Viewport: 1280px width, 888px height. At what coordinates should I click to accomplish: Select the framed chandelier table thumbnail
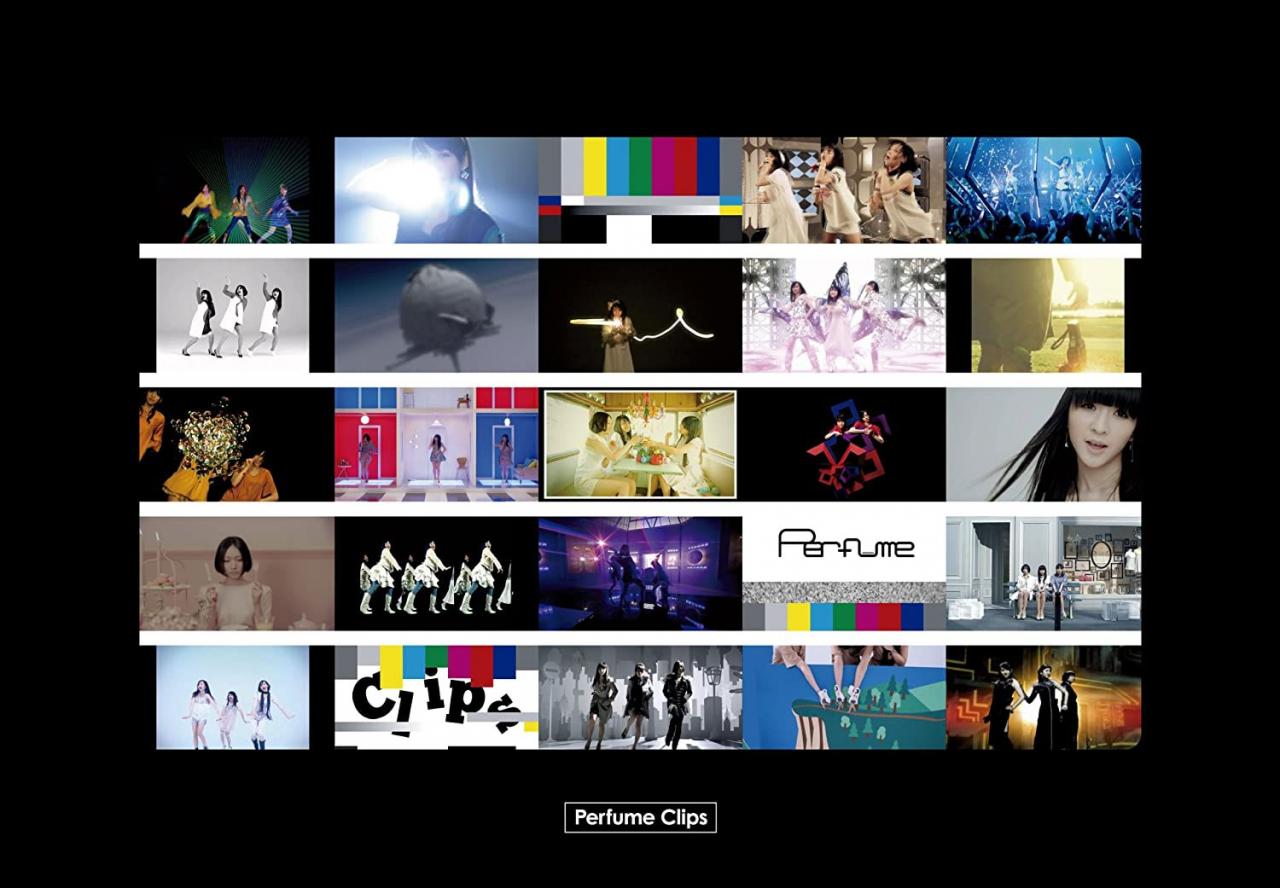coord(640,444)
